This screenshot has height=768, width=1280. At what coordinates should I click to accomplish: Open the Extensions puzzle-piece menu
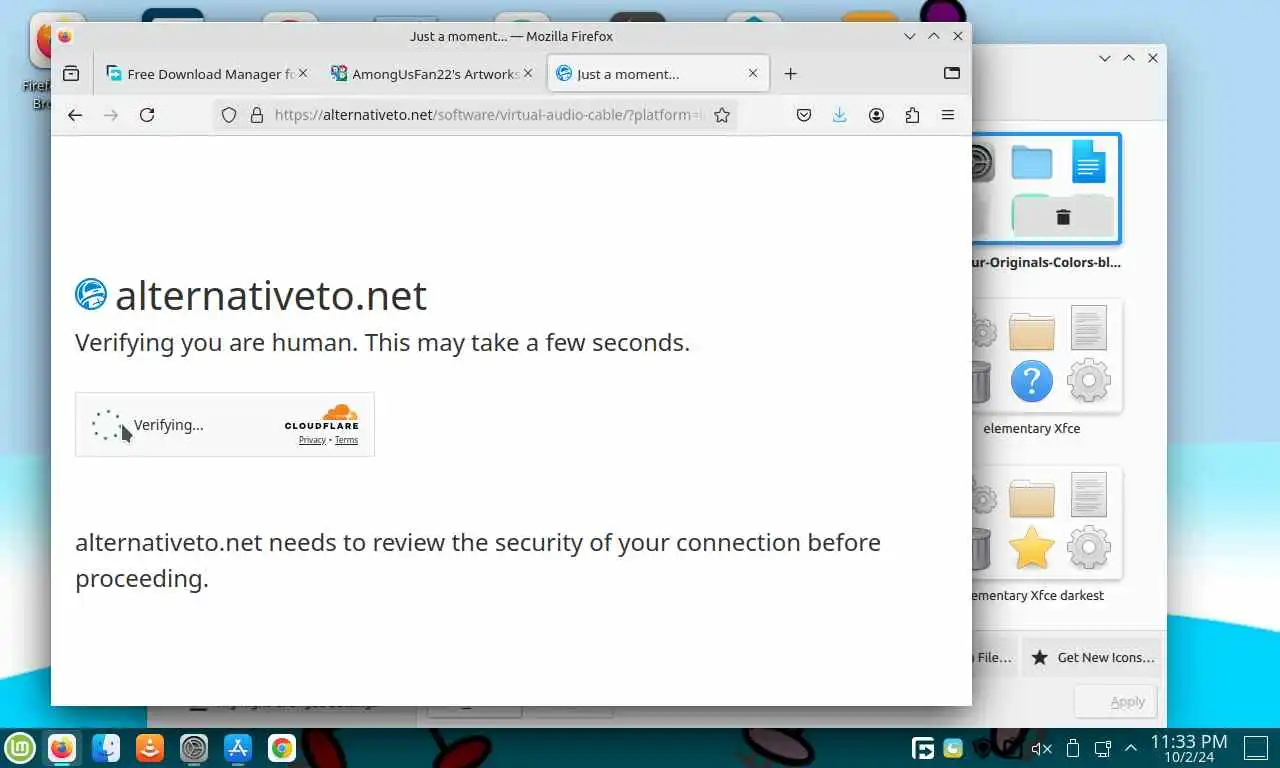(912, 115)
